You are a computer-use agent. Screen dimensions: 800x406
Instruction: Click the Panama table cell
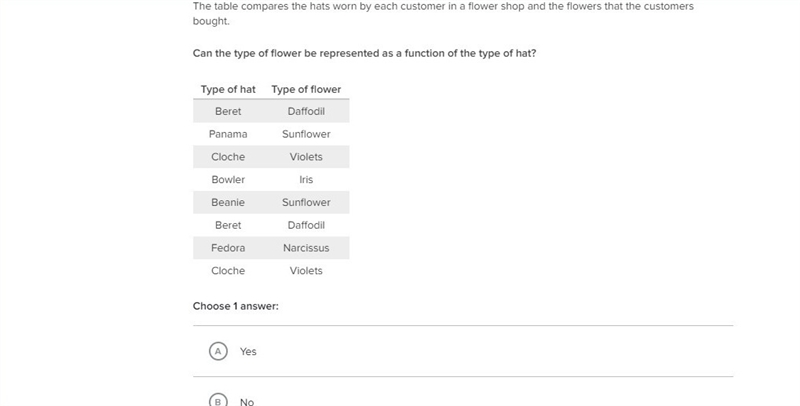tap(228, 134)
